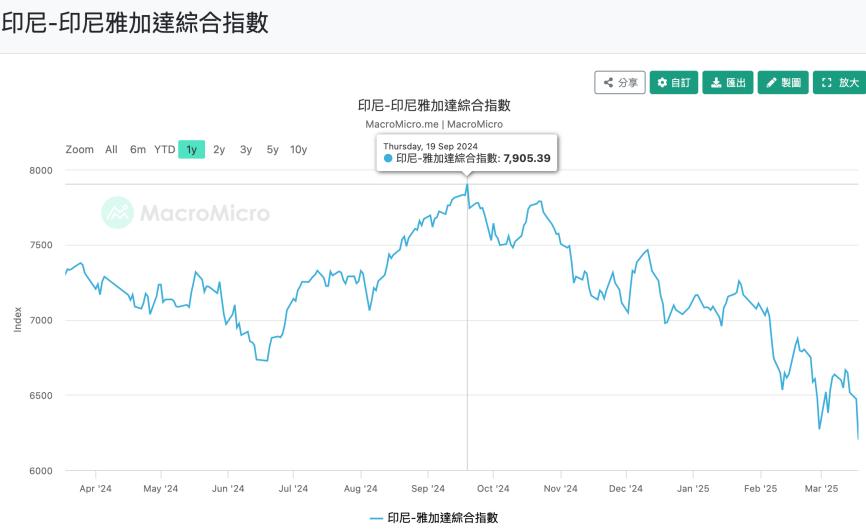Toggle the 印尼-雅加達綜合指數 legend series
Viewport: 866px width, 529px height.
[434, 518]
